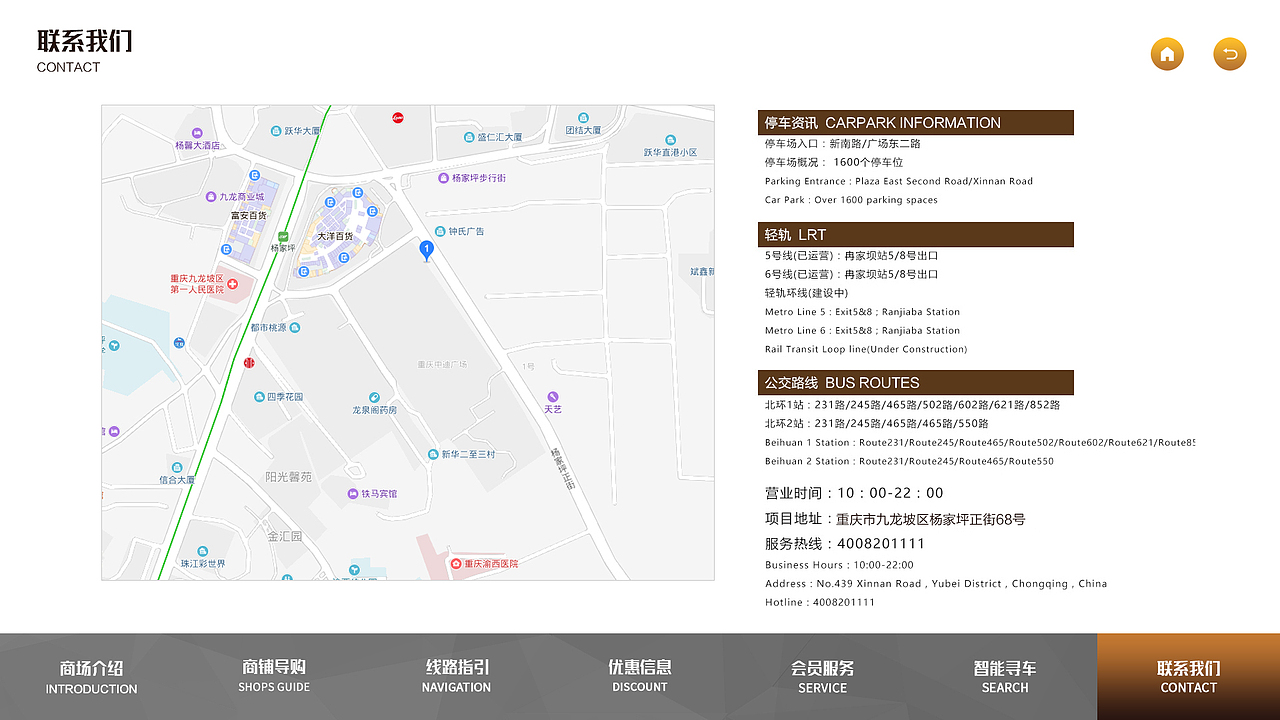The width and height of the screenshot is (1280, 720).
Task: Click the golden Back arrow icon
Action: tap(1230, 54)
